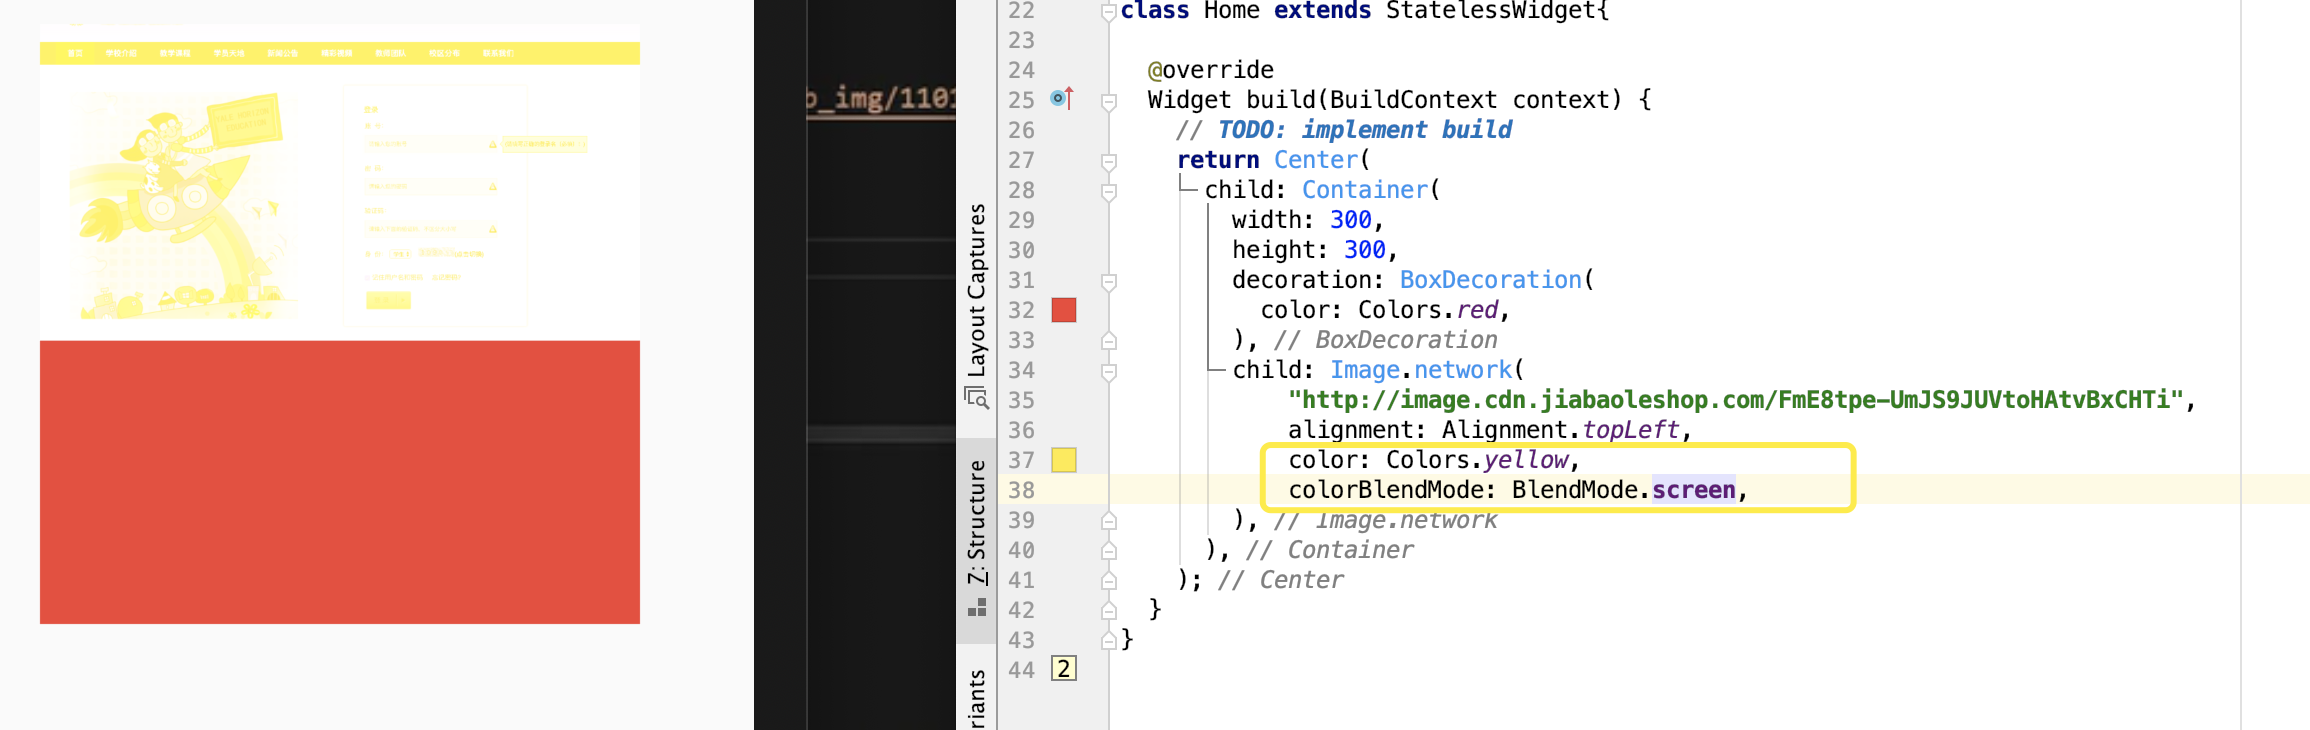The image size is (2310, 730).
Task: Click the 'Center' widget name on line 27
Action: pyautogui.click(x=1315, y=160)
